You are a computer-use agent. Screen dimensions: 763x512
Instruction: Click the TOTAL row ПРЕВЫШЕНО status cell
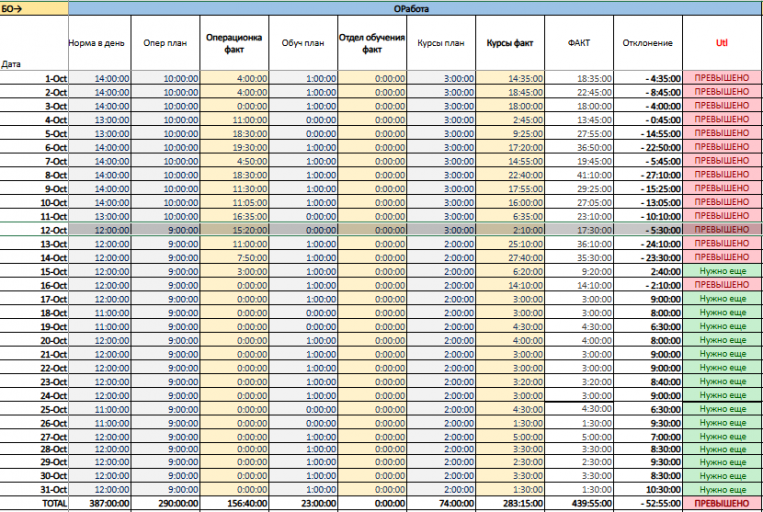coord(722,503)
